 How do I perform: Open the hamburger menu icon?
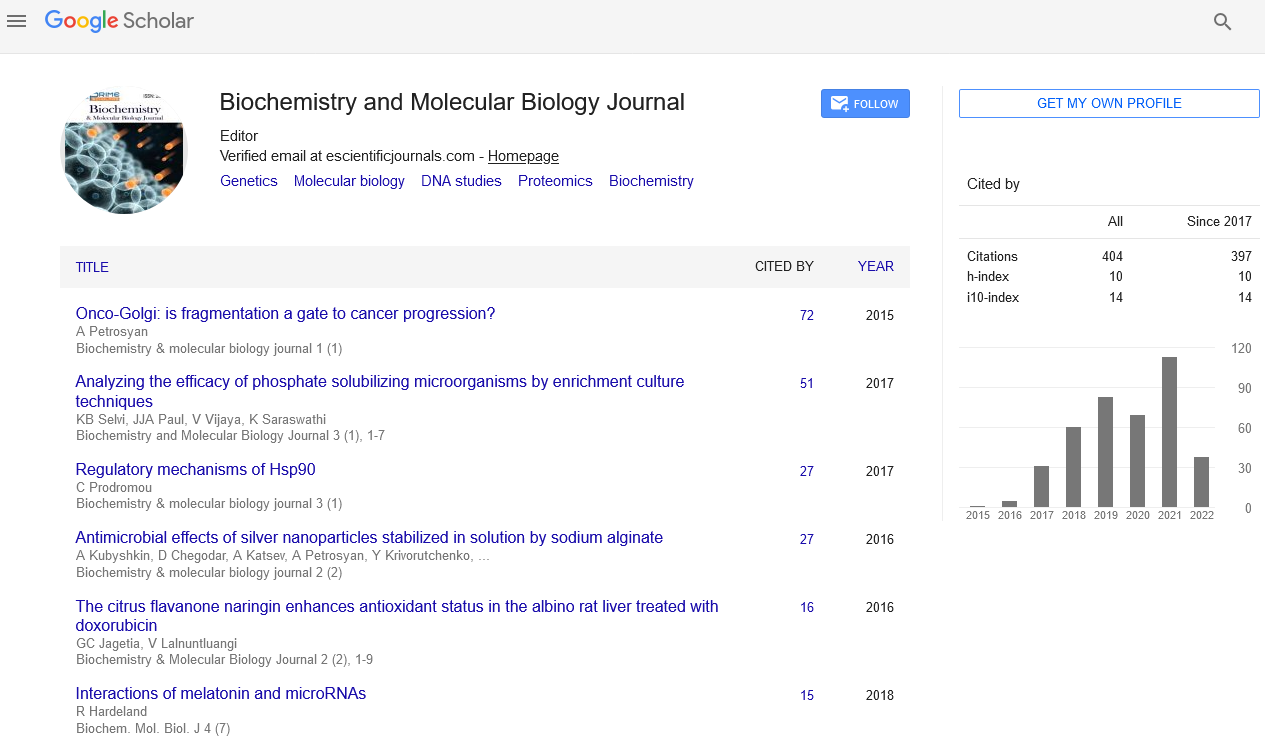(x=16, y=21)
